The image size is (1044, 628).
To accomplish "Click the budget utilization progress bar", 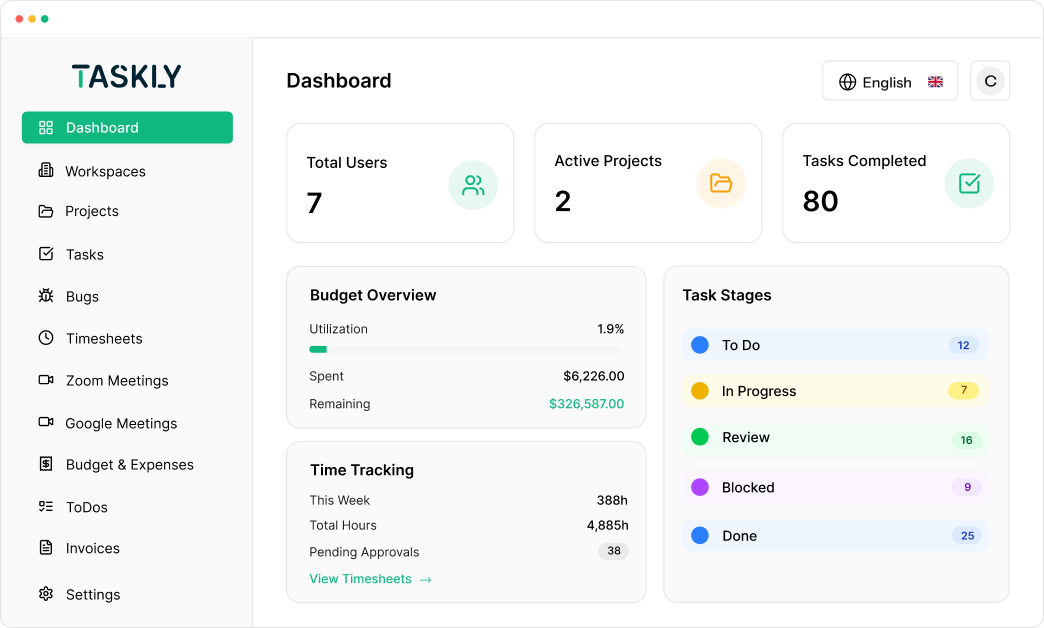I will [x=466, y=349].
